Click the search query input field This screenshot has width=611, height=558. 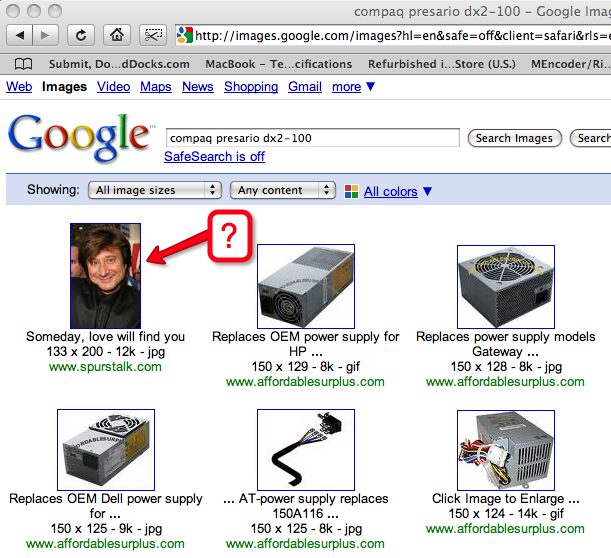point(311,138)
